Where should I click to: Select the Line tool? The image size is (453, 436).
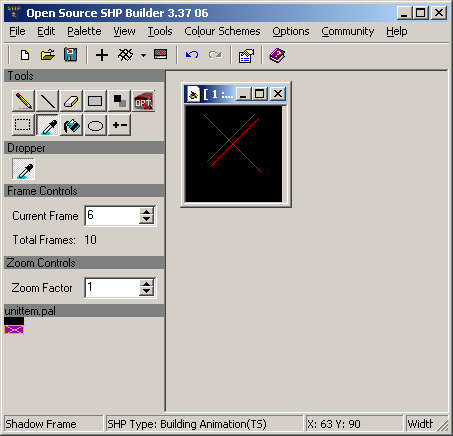pos(48,101)
